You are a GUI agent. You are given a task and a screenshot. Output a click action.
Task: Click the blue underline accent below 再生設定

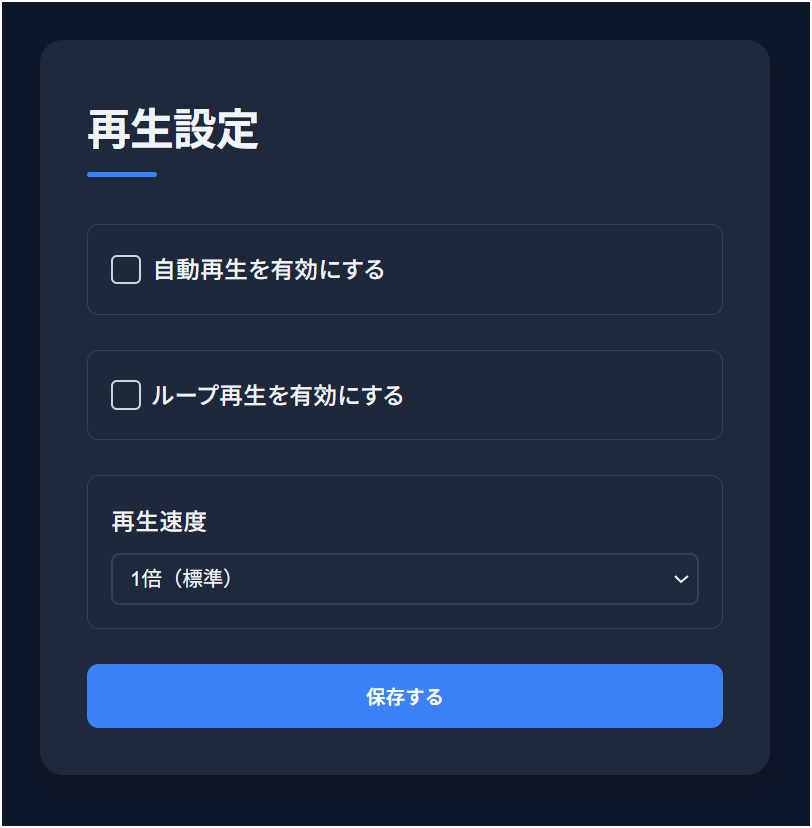click(x=121, y=174)
